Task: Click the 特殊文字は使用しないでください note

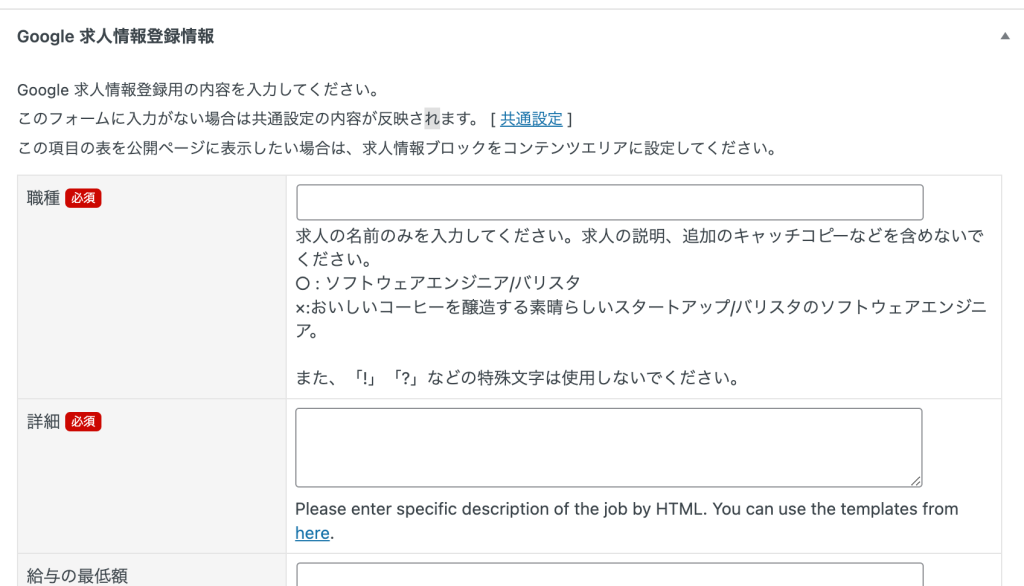Action: (518, 378)
